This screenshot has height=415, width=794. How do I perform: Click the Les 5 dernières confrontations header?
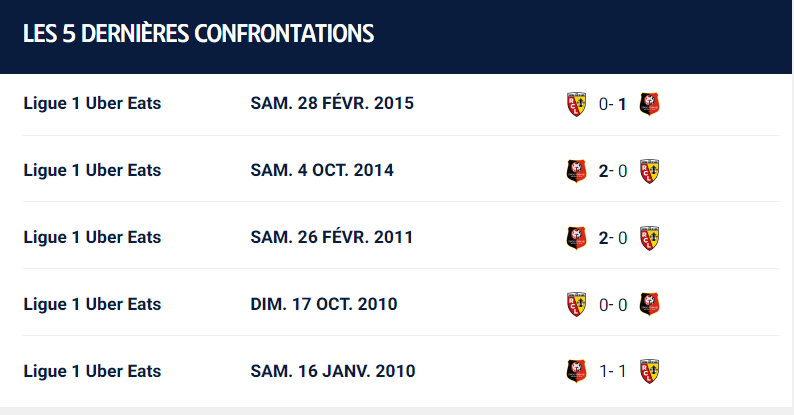click(x=198, y=34)
